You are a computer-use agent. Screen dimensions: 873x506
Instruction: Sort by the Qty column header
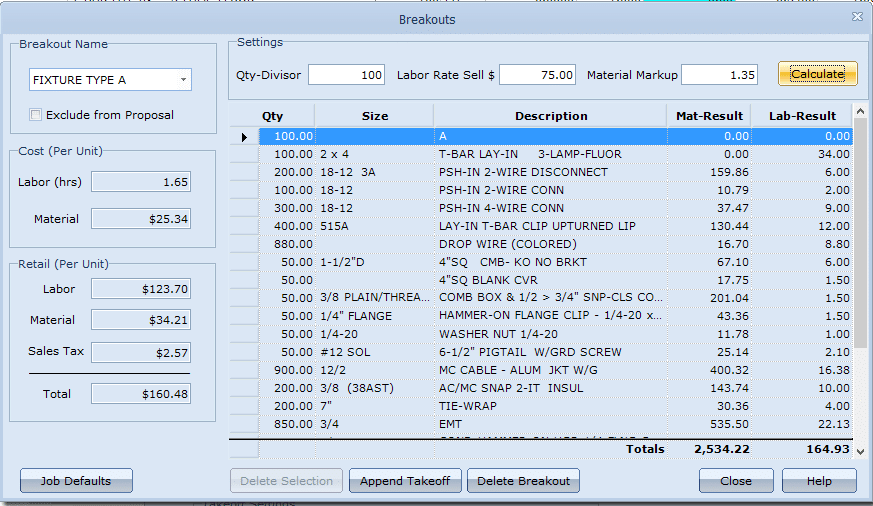tap(272, 116)
